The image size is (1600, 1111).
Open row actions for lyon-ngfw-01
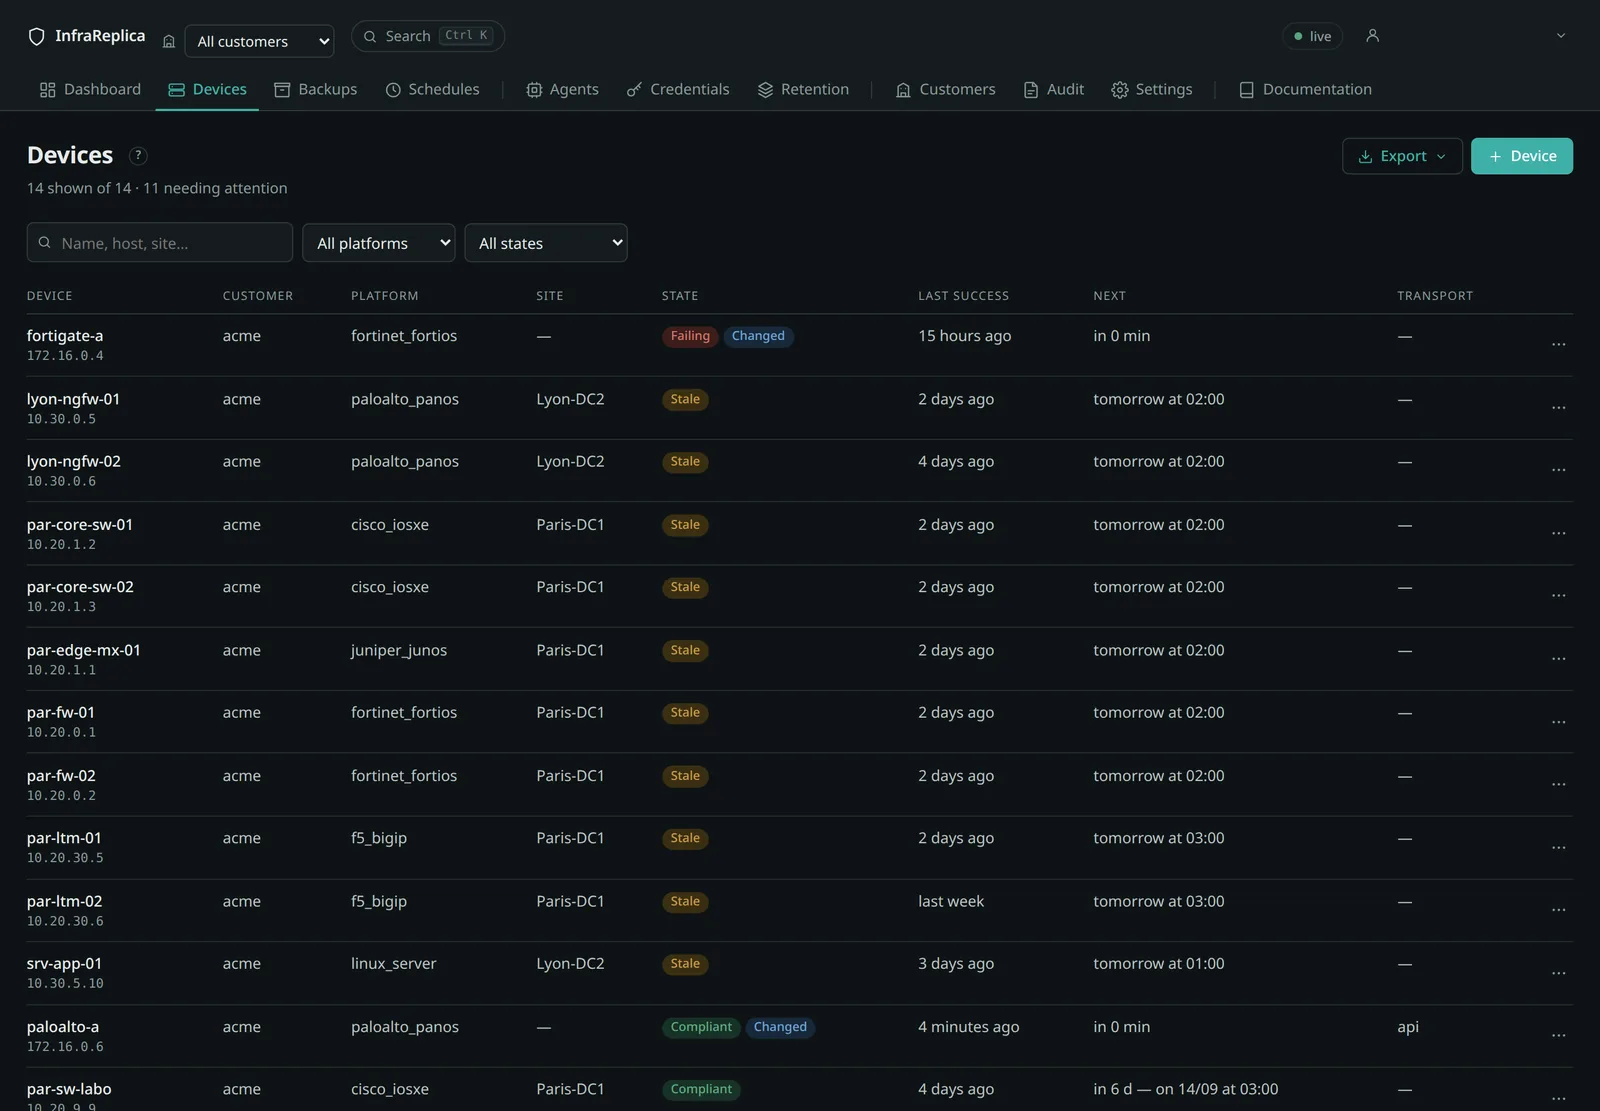(x=1558, y=408)
